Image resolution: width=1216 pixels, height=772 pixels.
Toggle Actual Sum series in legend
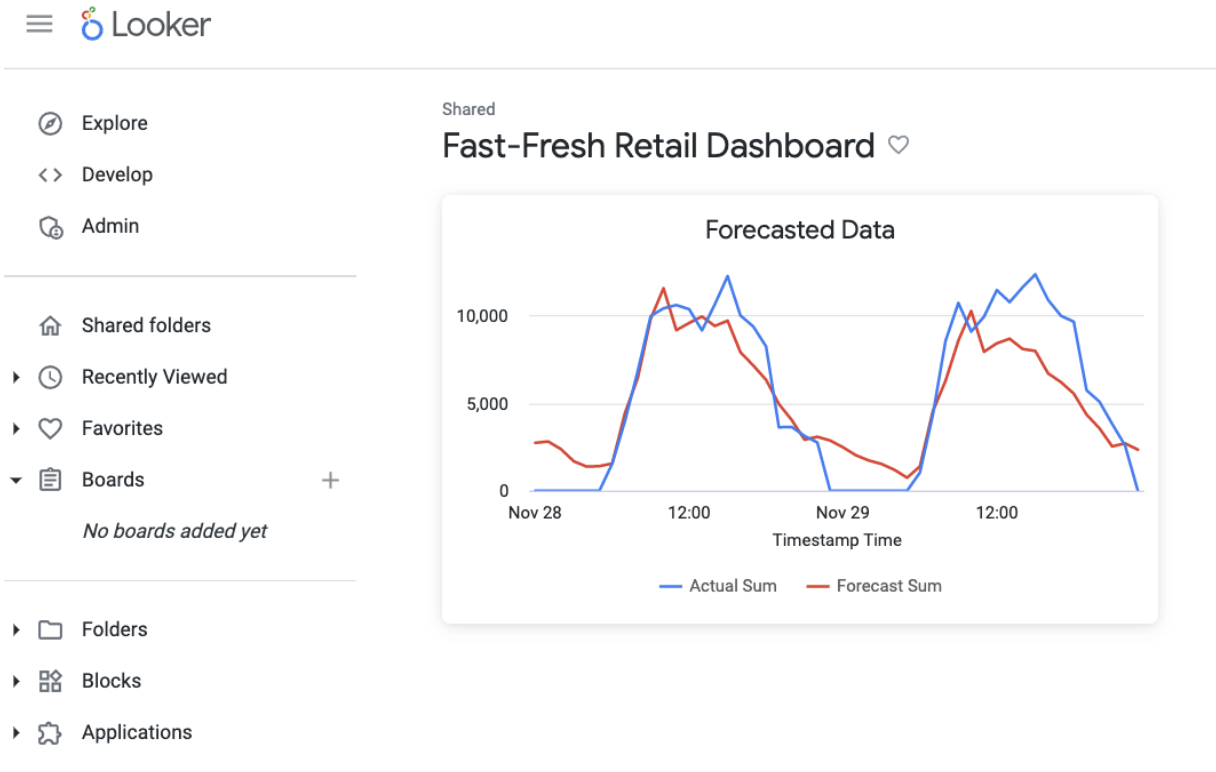point(718,586)
